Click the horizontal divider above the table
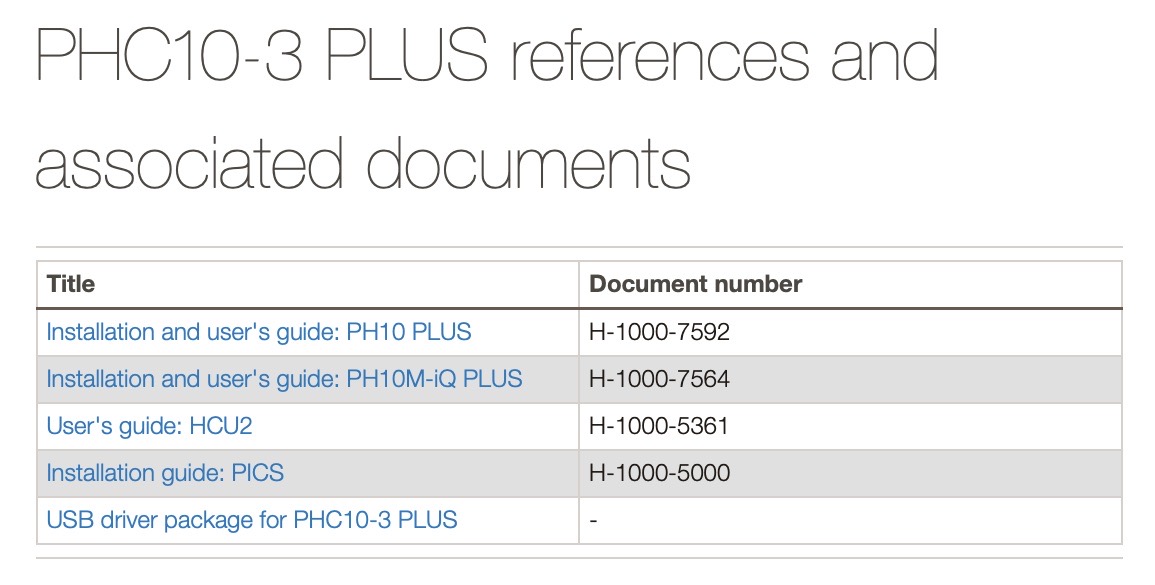The image size is (1155, 585). pos(579,247)
